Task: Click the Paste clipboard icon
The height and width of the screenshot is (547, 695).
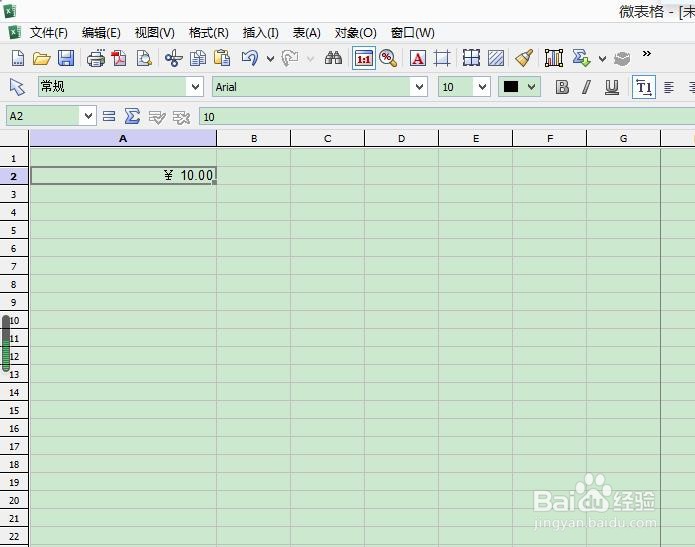Action: click(x=222, y=58)
